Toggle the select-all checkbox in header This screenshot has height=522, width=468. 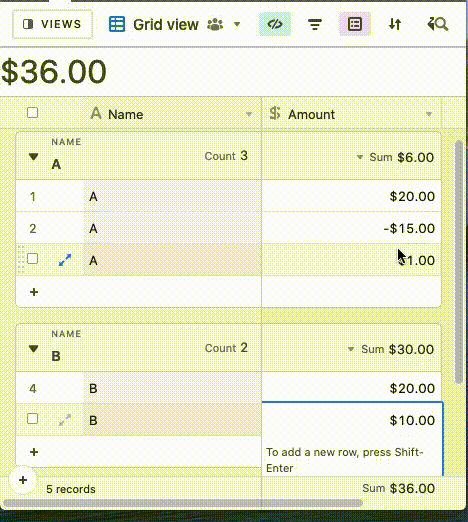coord(32,113)
